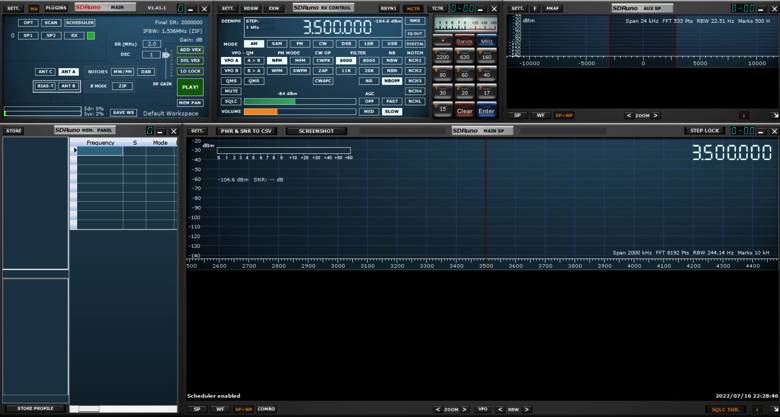Select the 15 band key on keypad

point(442,109)
